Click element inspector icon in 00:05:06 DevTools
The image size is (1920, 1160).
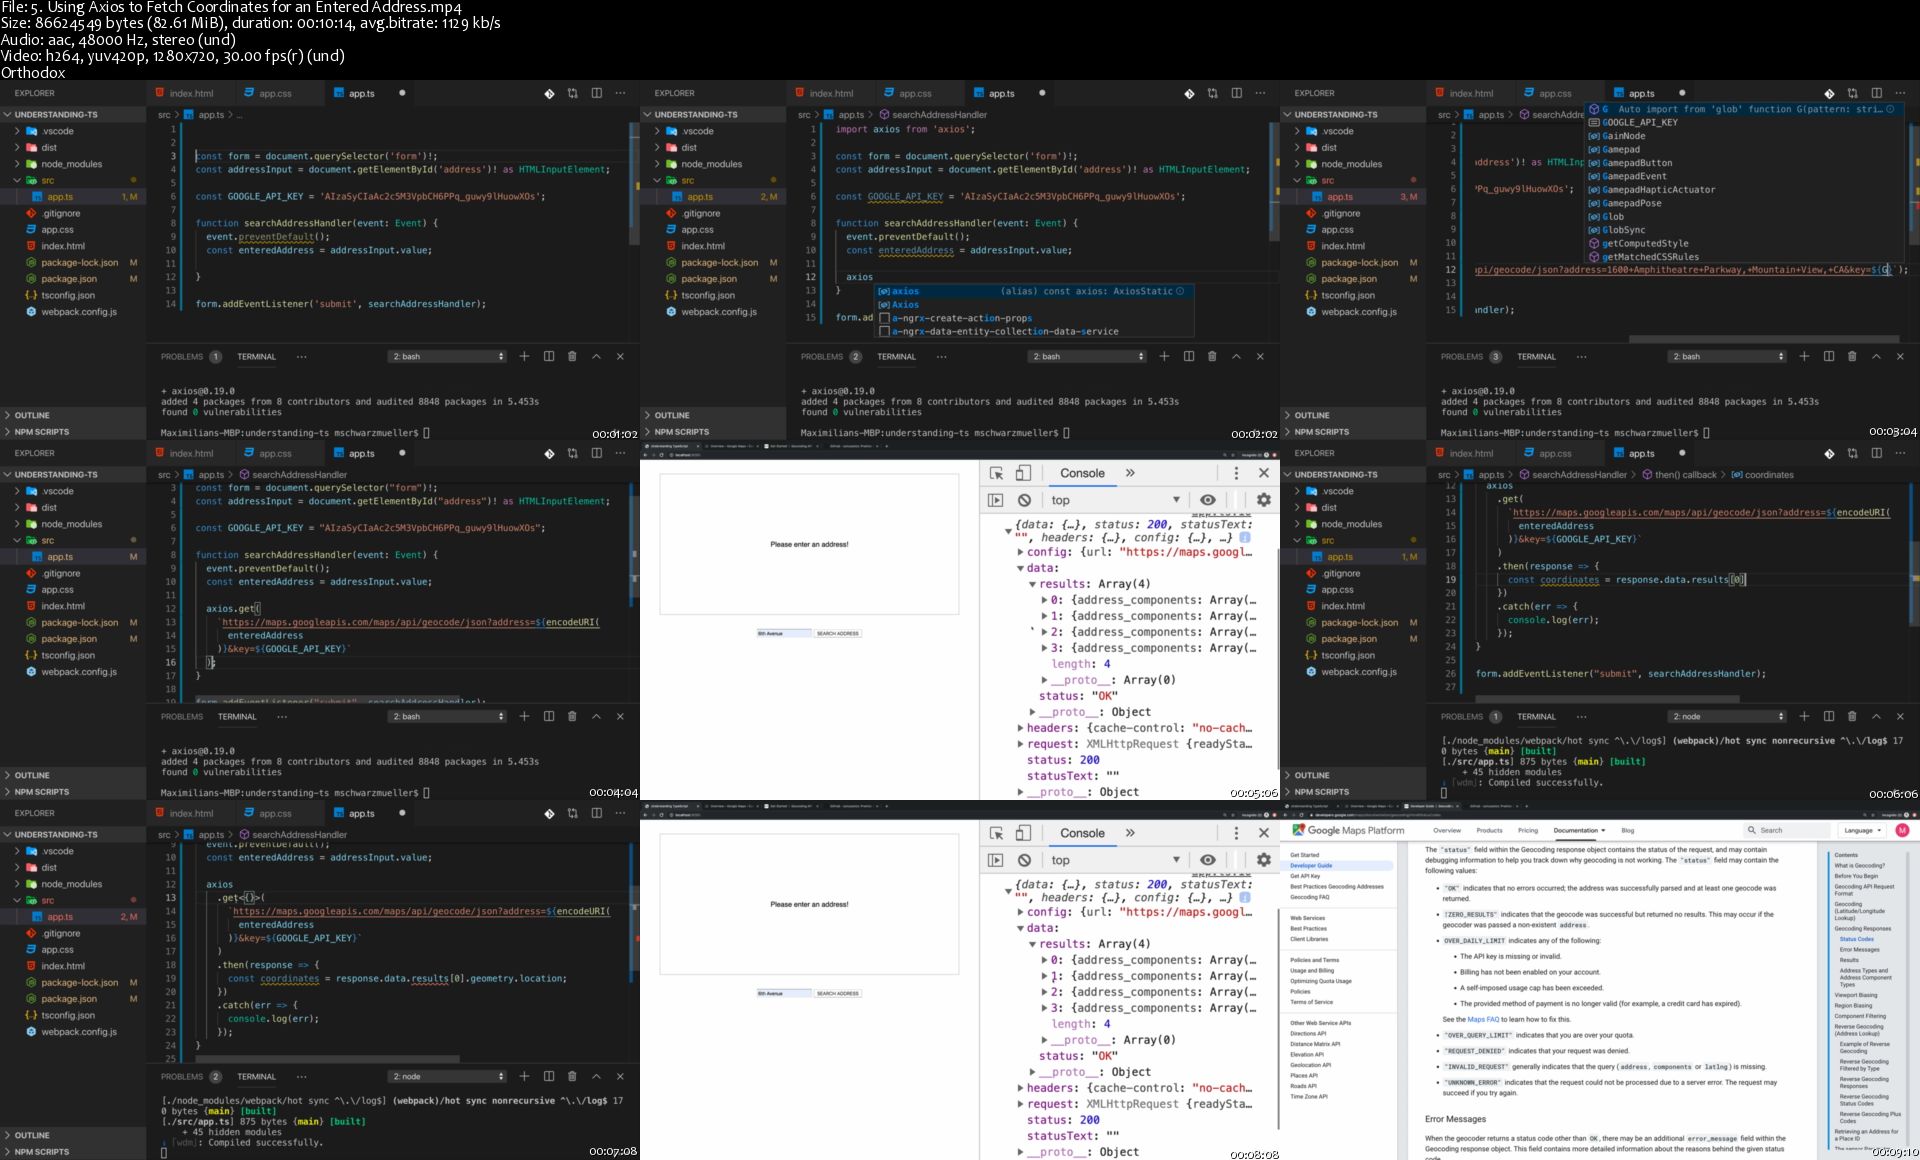996,473
